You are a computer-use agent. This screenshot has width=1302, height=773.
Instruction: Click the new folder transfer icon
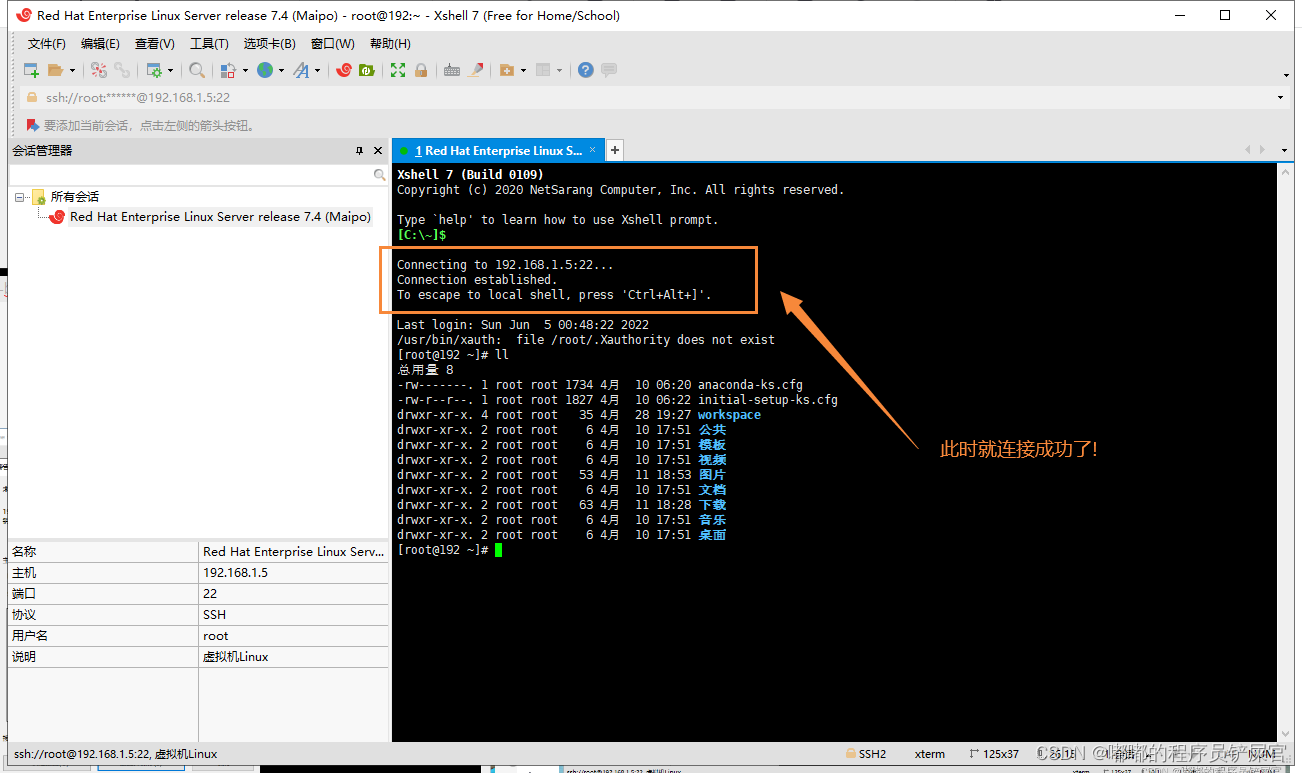[x=507, y=70]
